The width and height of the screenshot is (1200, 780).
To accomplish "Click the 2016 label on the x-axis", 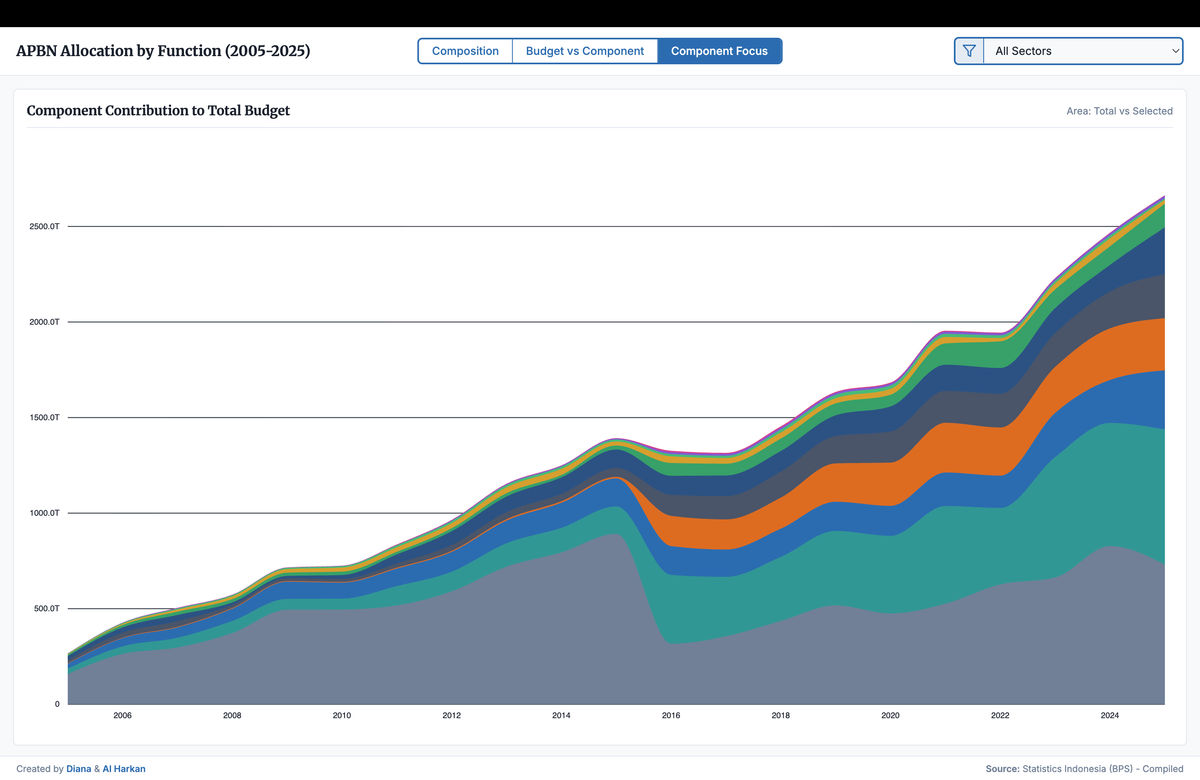I will (x=670, y=716).
